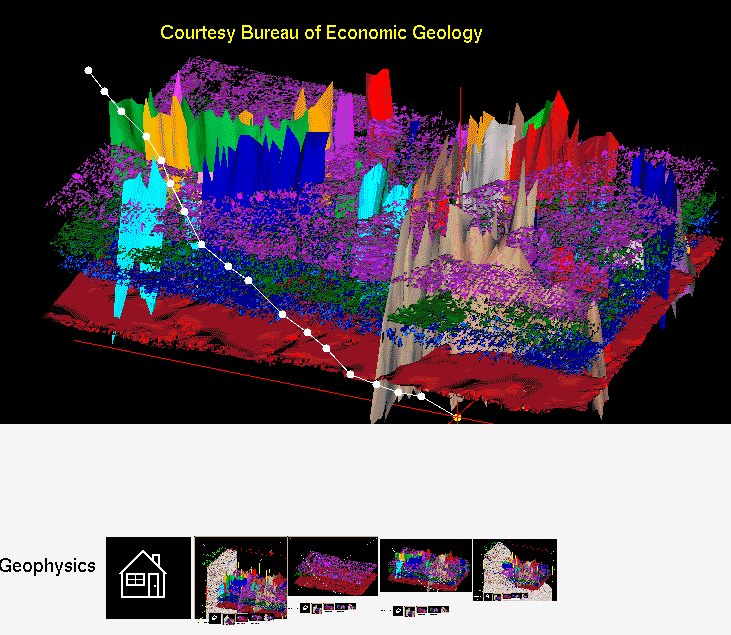This screenshot has width=731, height=635.
Task: Open third thumbnail with colored fence walls and white path
Action: pos(426,566)
